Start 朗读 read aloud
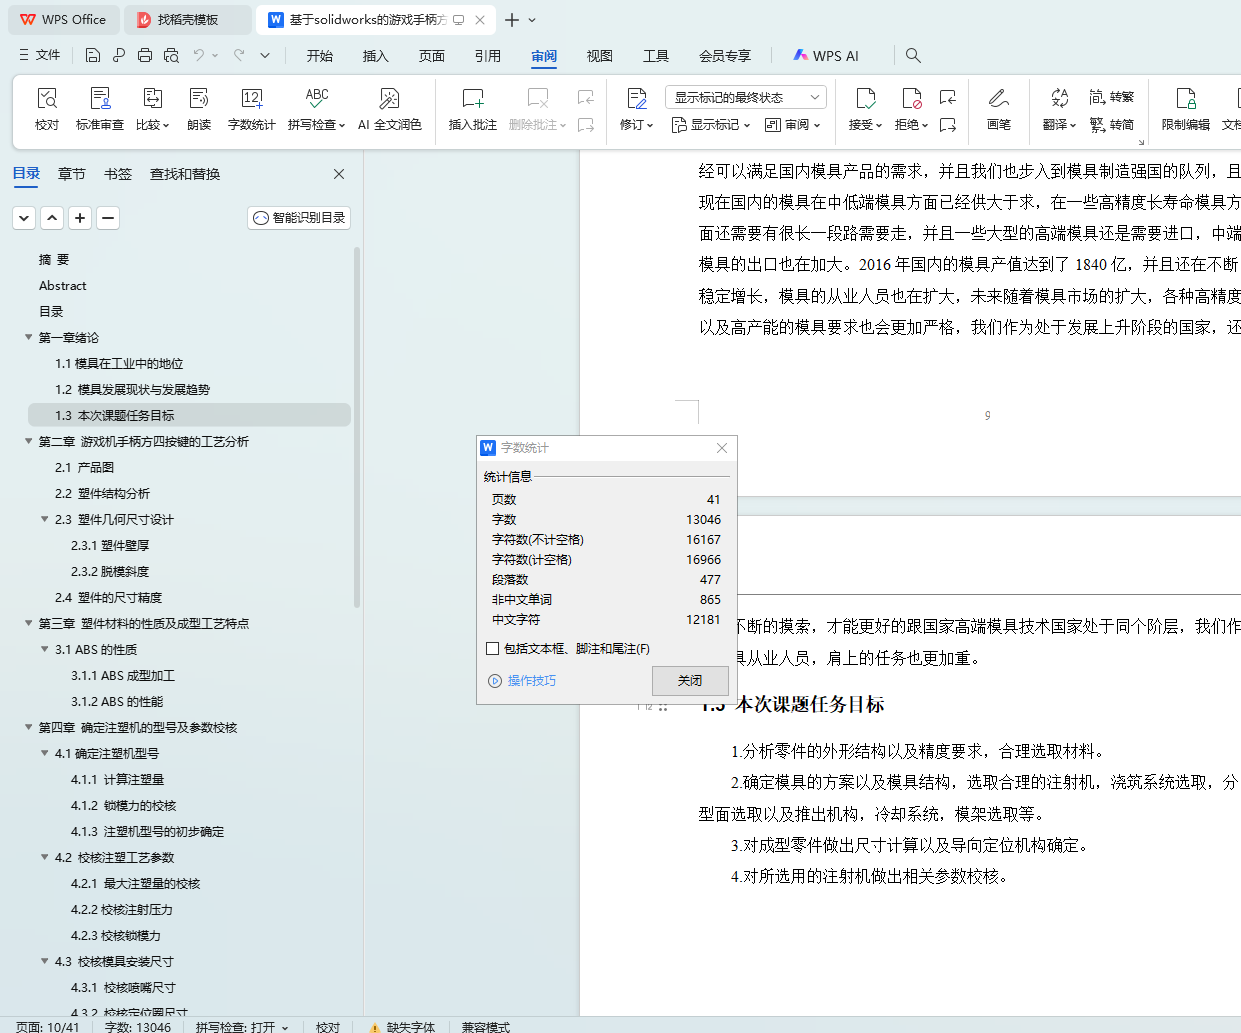Image resolution: width=1241 pixels, height=1033 pixels. tap(199, 109)
